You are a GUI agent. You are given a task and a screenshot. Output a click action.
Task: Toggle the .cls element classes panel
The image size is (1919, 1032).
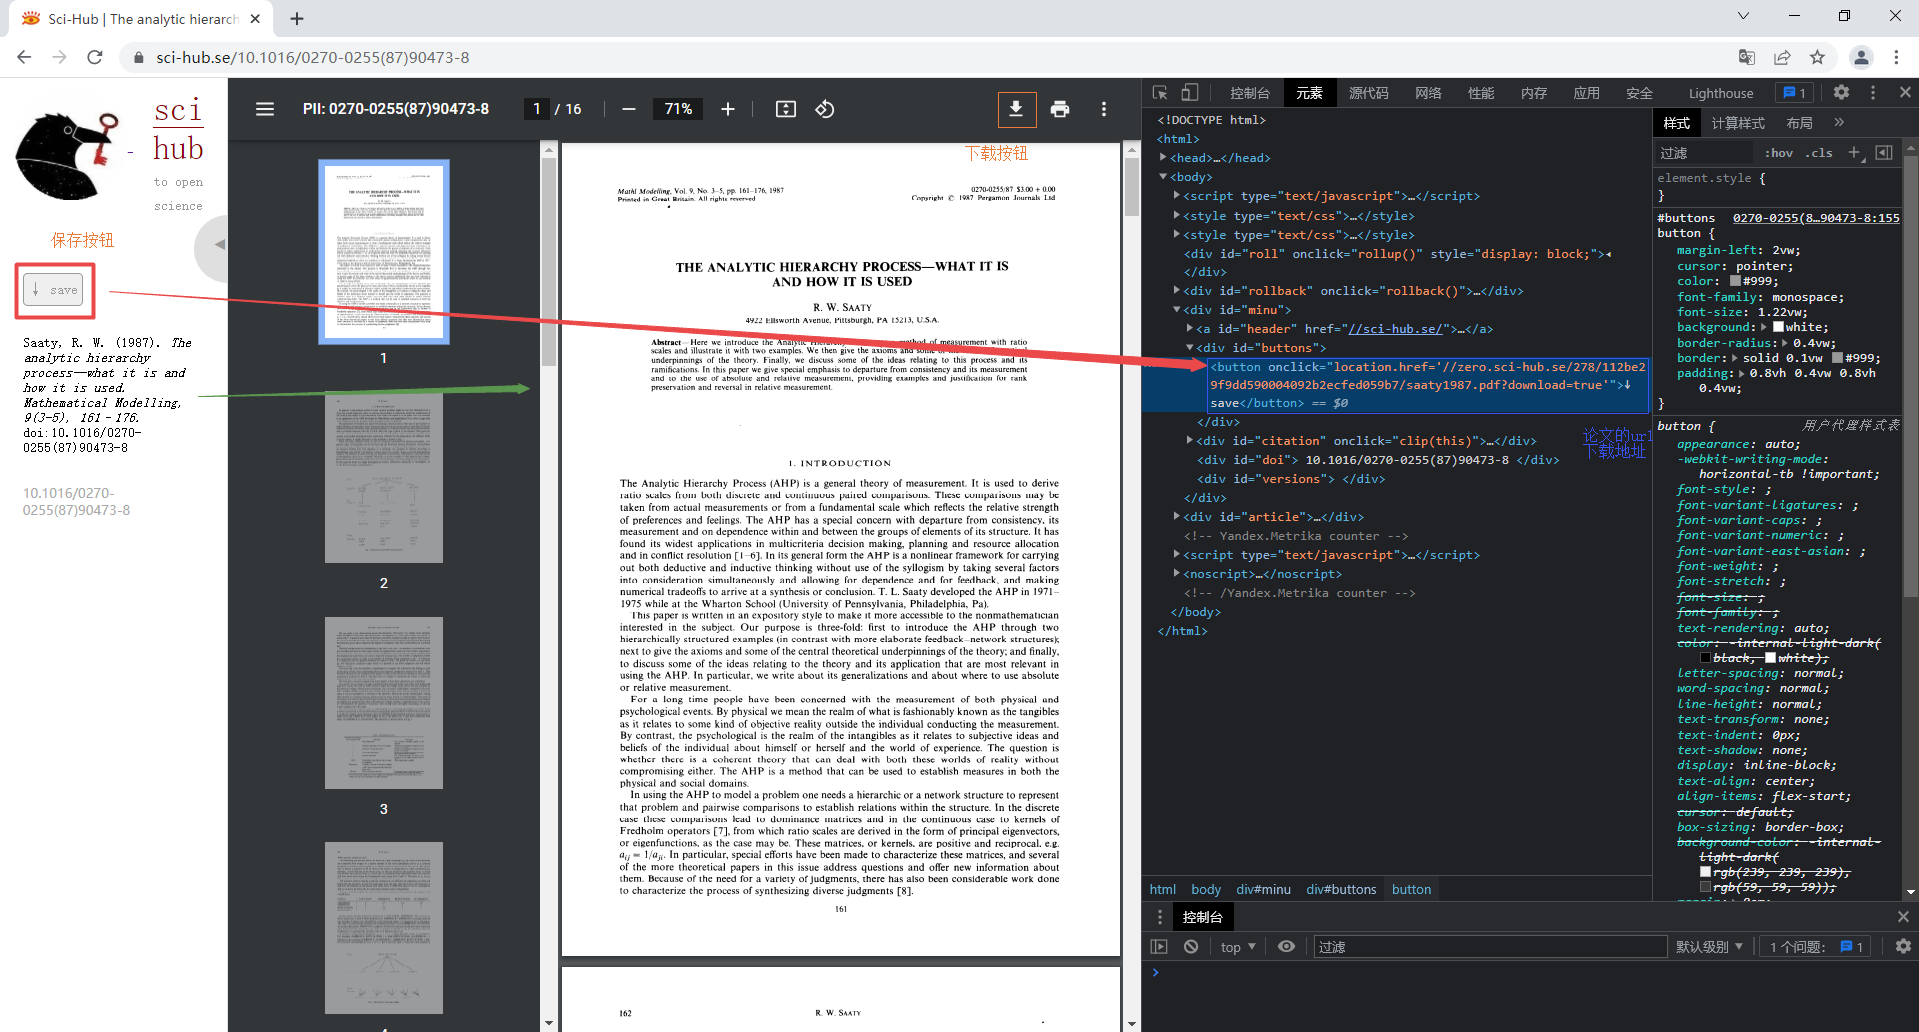click(1820, 152)
